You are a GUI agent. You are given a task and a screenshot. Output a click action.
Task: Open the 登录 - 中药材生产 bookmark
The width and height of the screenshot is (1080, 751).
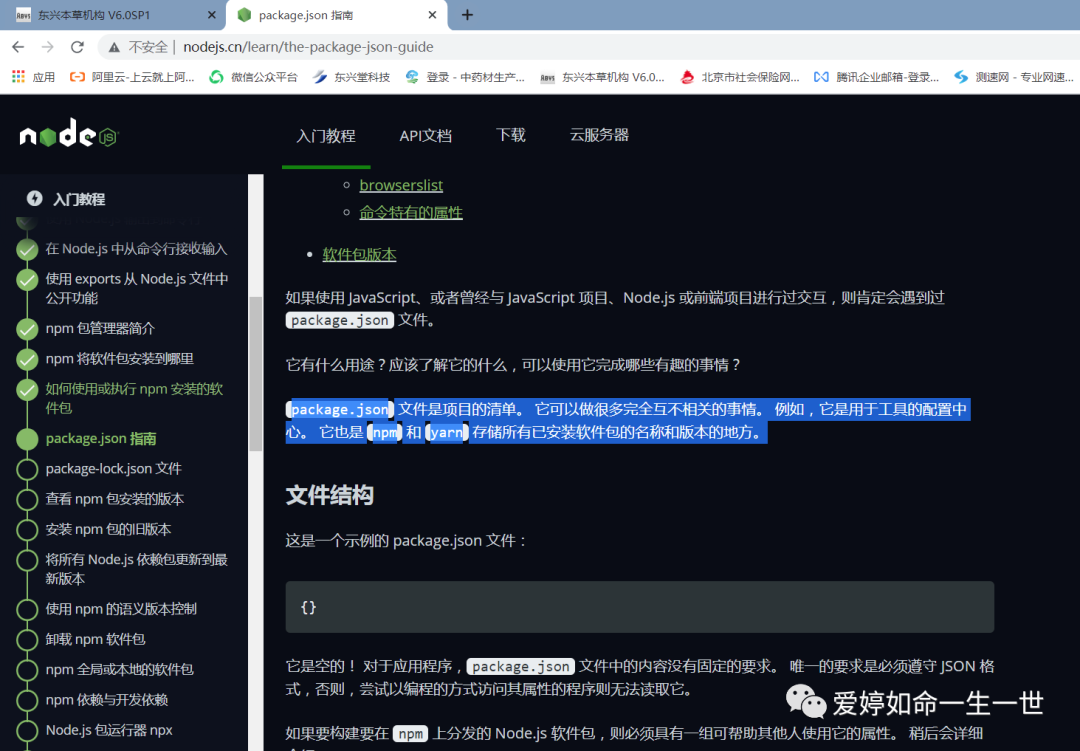point(465,77)
